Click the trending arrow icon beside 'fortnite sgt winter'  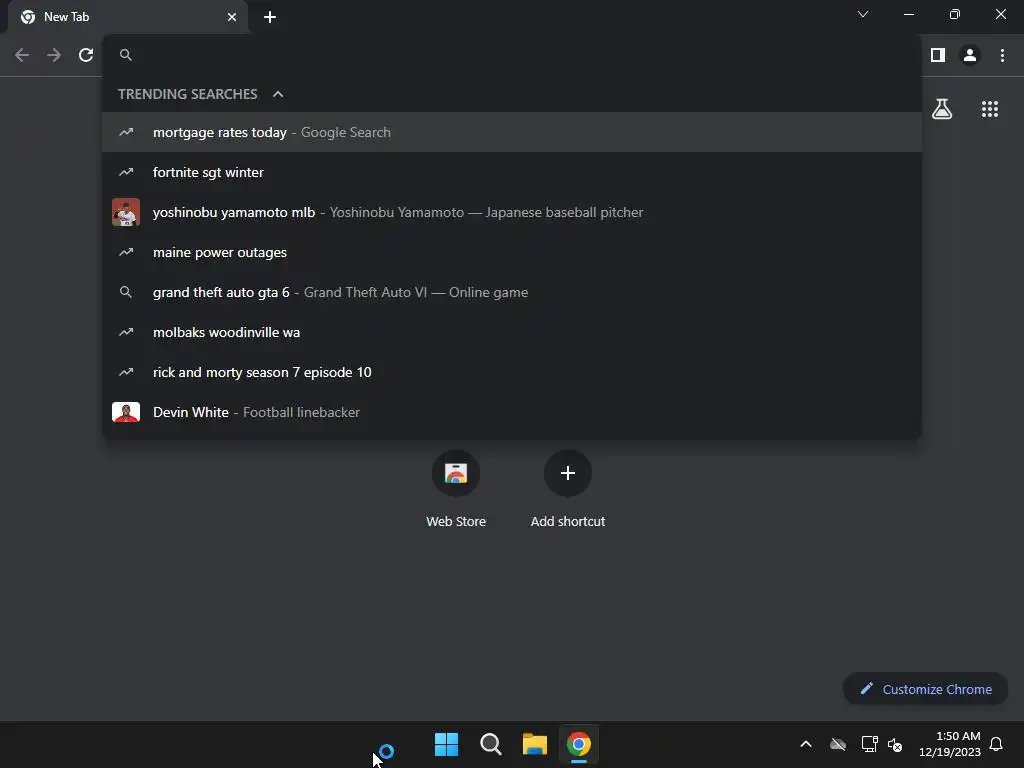(x=126, y=172)
